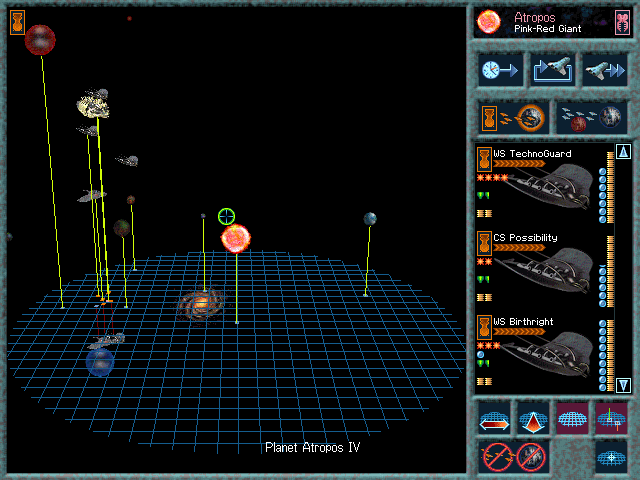Click the rotate grid horizontally button

click(x=494, y=418)
